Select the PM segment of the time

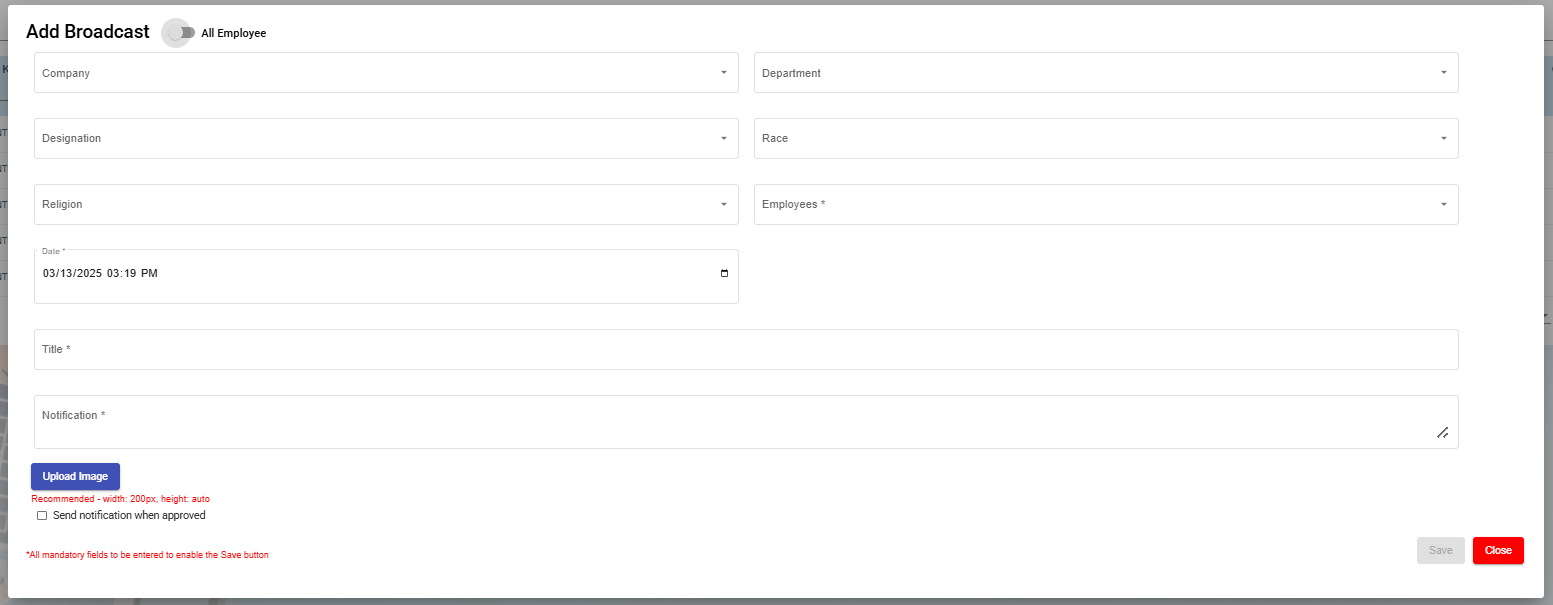pyautogui.click(x=150, y=274)
